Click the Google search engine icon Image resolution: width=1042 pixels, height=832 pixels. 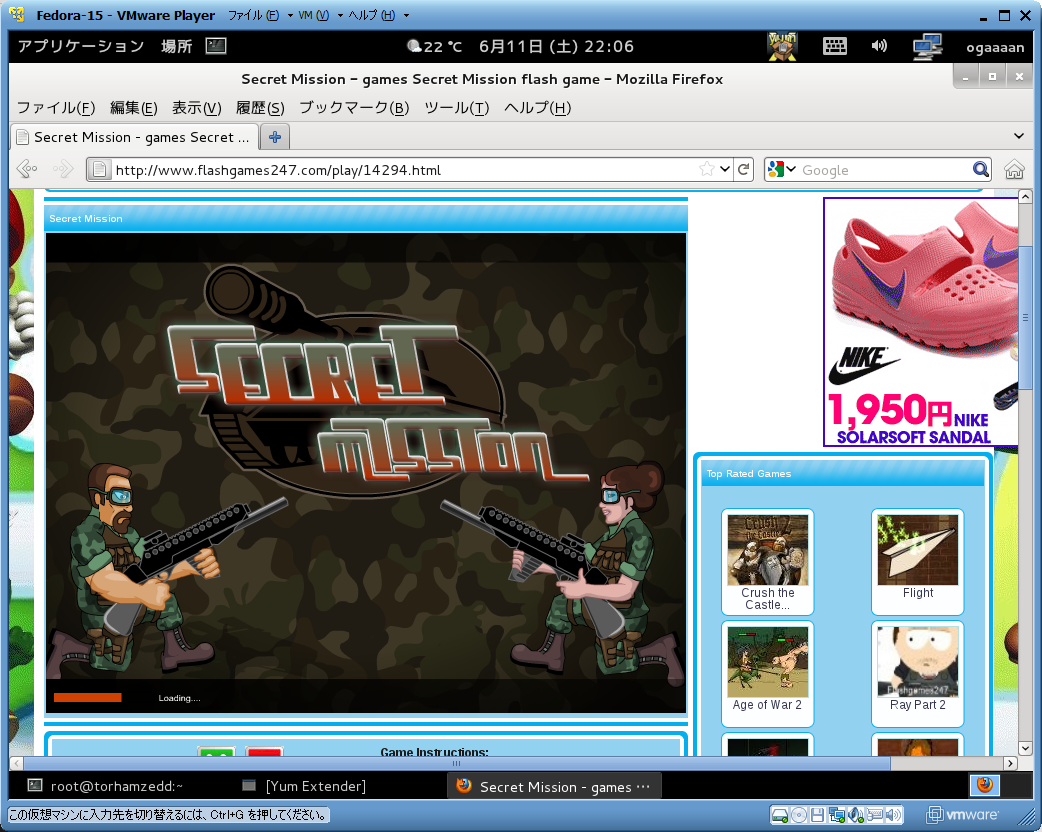point(775,169)
